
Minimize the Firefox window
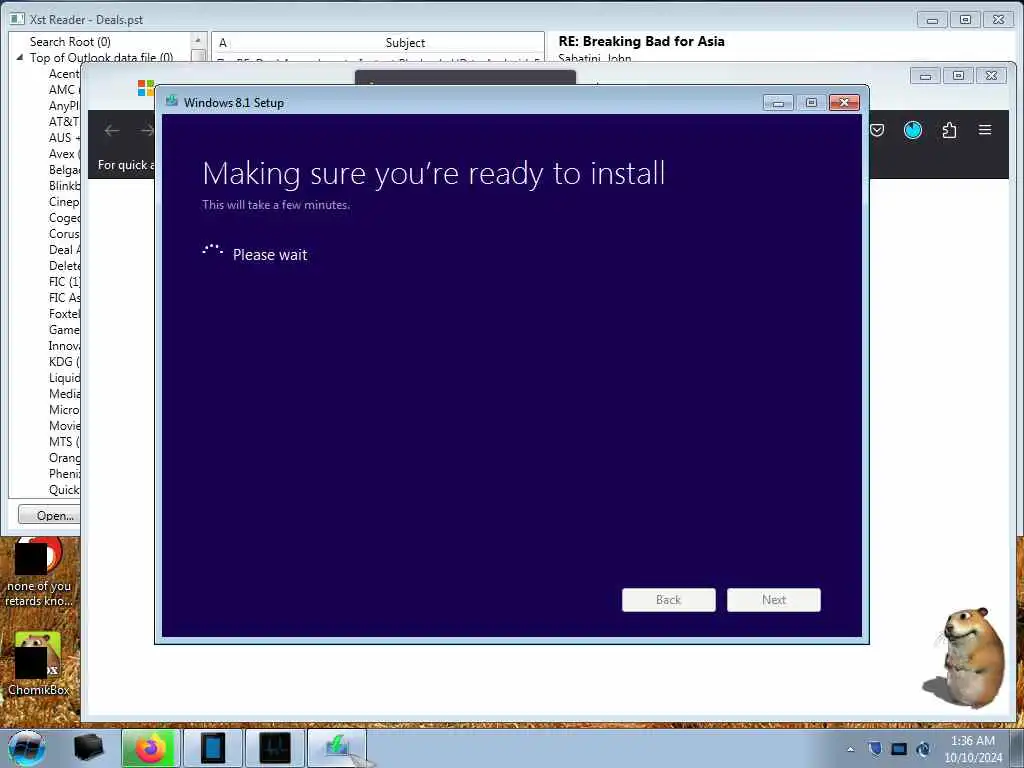coord(925,76)
